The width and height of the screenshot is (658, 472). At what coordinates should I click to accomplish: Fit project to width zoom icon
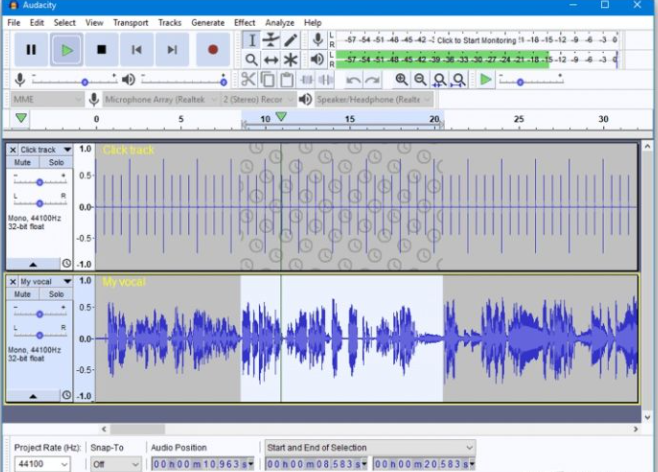coord(459,79)
